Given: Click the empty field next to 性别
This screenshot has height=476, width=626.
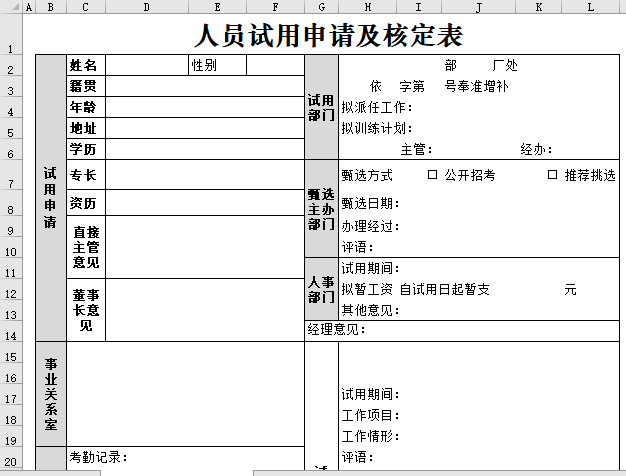Looking at the screenshot, I should [x=274, y=66].
